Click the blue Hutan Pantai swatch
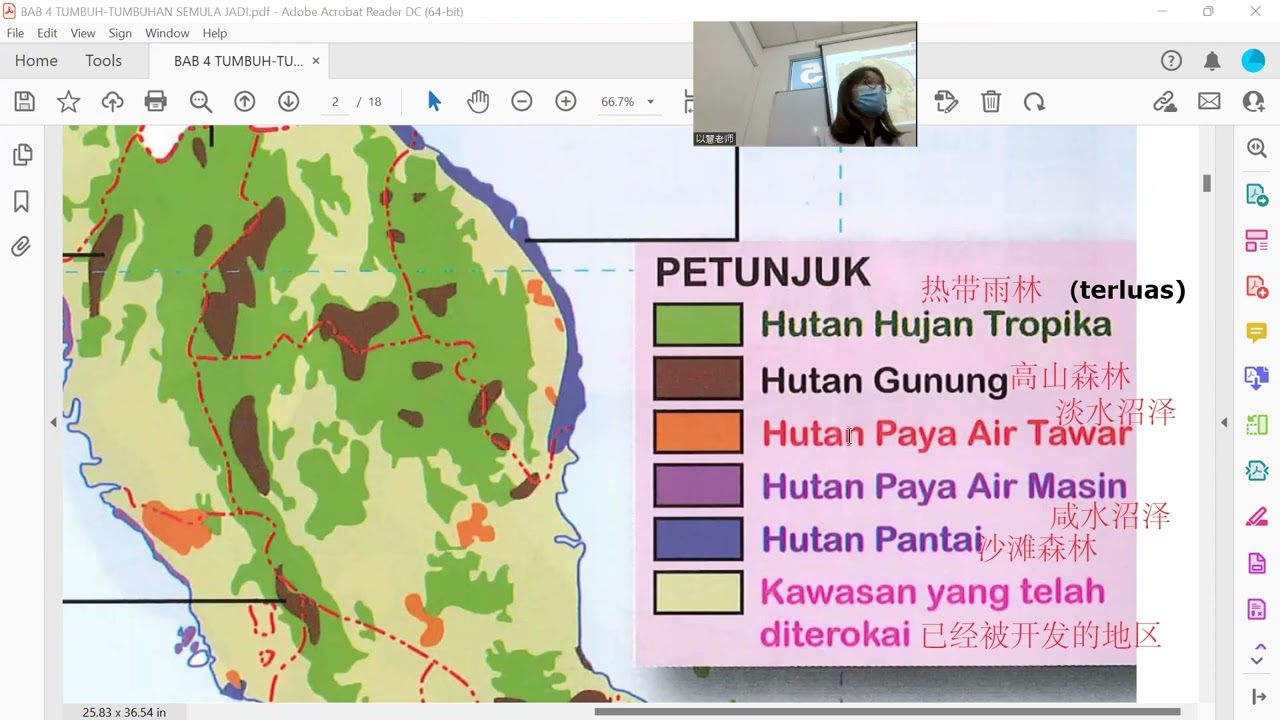Image resolution: width=1280 pixels, height=720 pixels. tap(698, 539)
